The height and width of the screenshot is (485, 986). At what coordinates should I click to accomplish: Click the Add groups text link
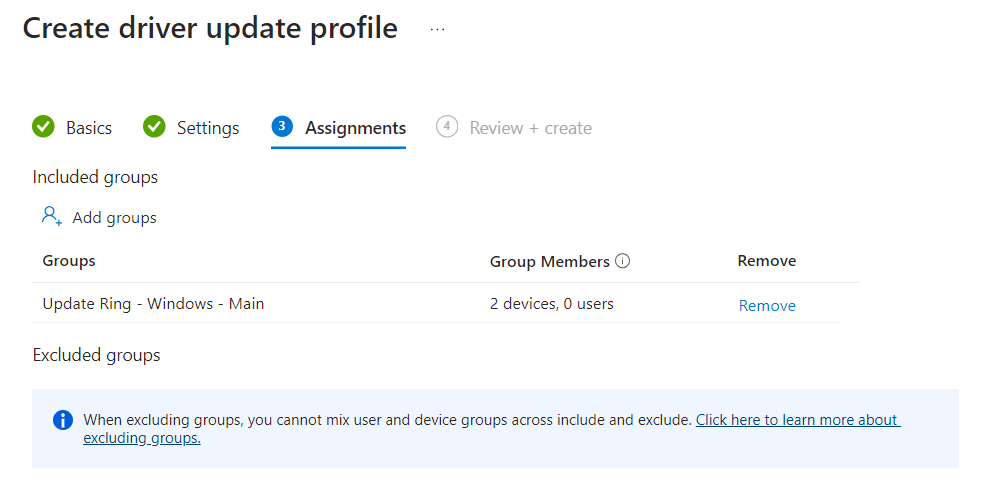pyautogui.click(x=114, y=218)
